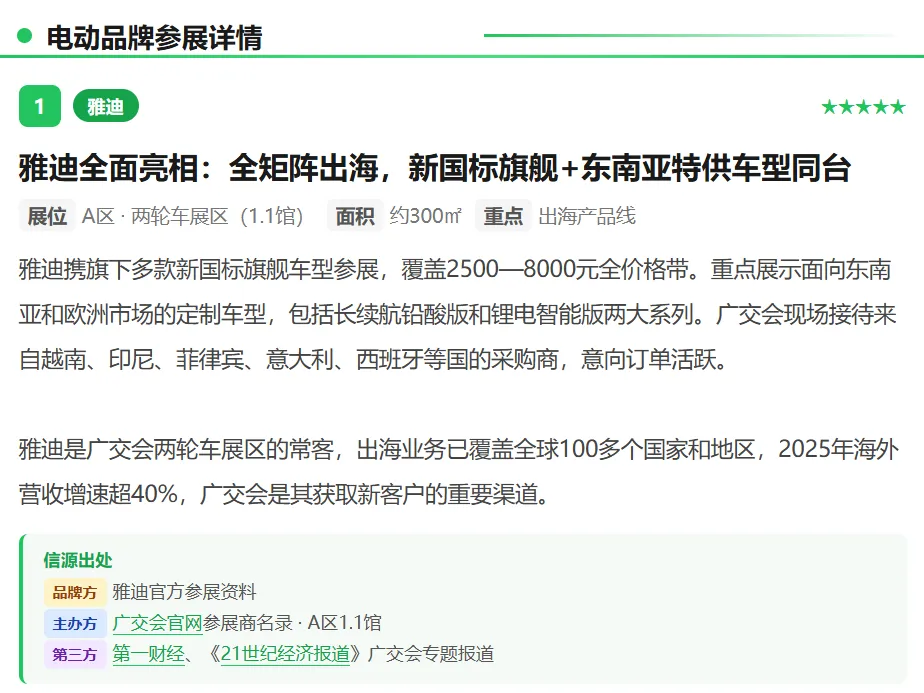
Task: Click the paragraph starting 雅迪携旗下多款新国标
Action: [457, 314]
